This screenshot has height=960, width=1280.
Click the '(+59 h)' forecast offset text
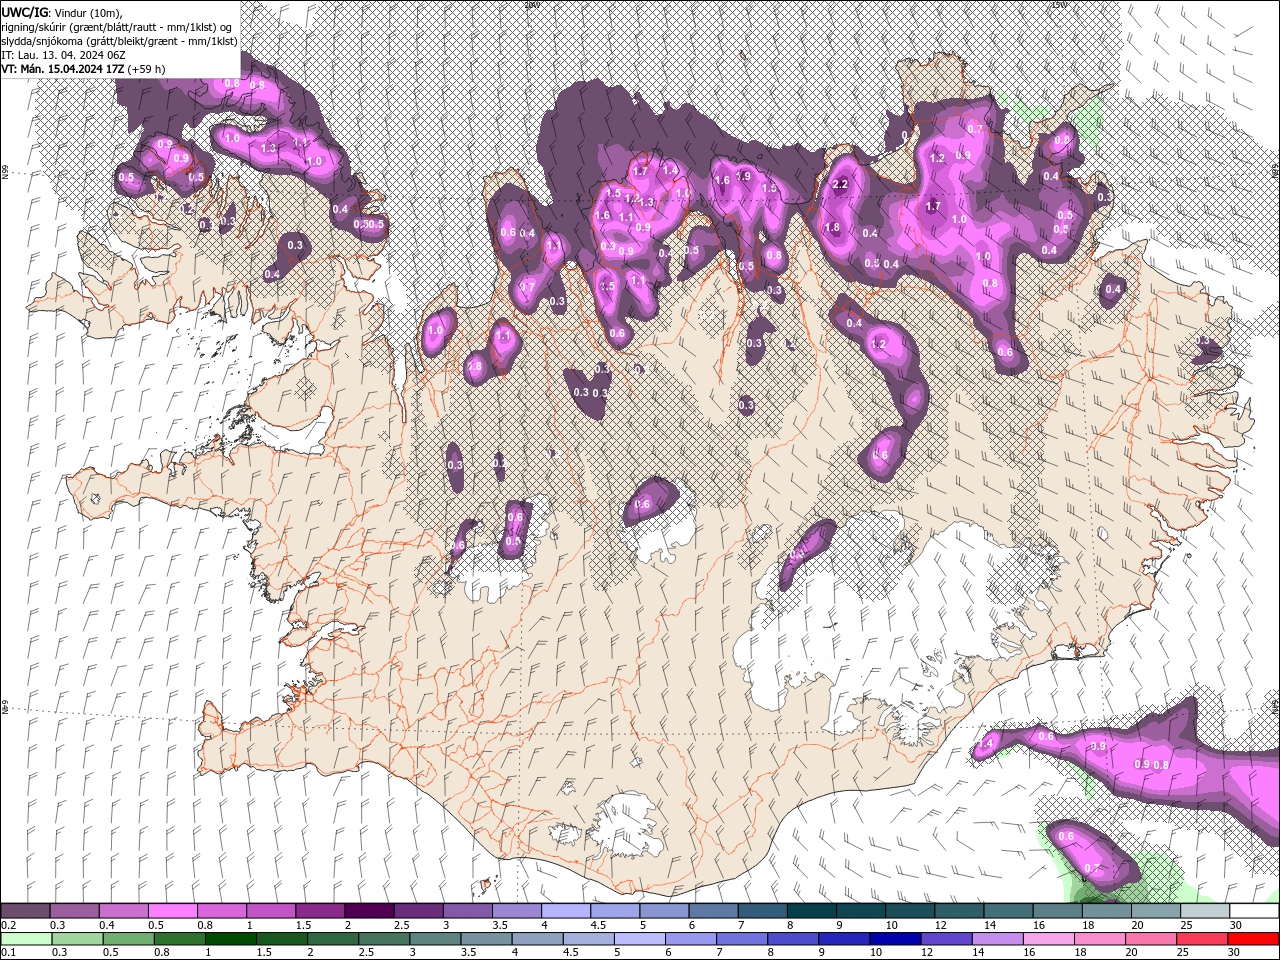tap(146, 69)
